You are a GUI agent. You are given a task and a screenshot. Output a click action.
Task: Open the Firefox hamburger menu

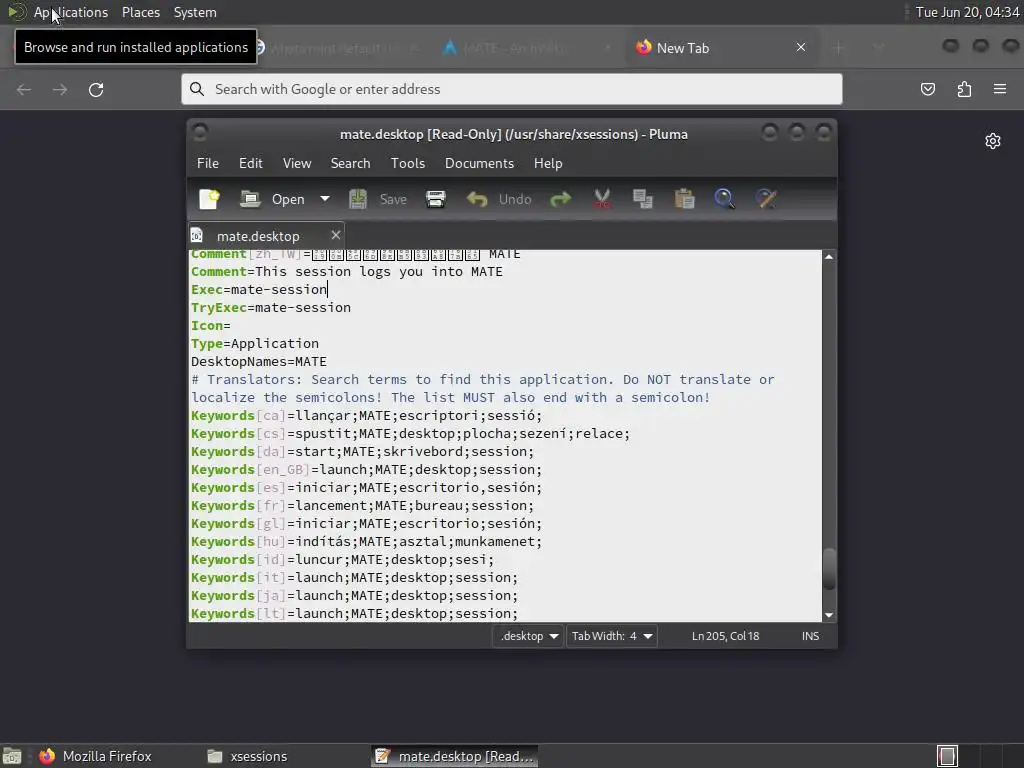(x=1000, y=89)
